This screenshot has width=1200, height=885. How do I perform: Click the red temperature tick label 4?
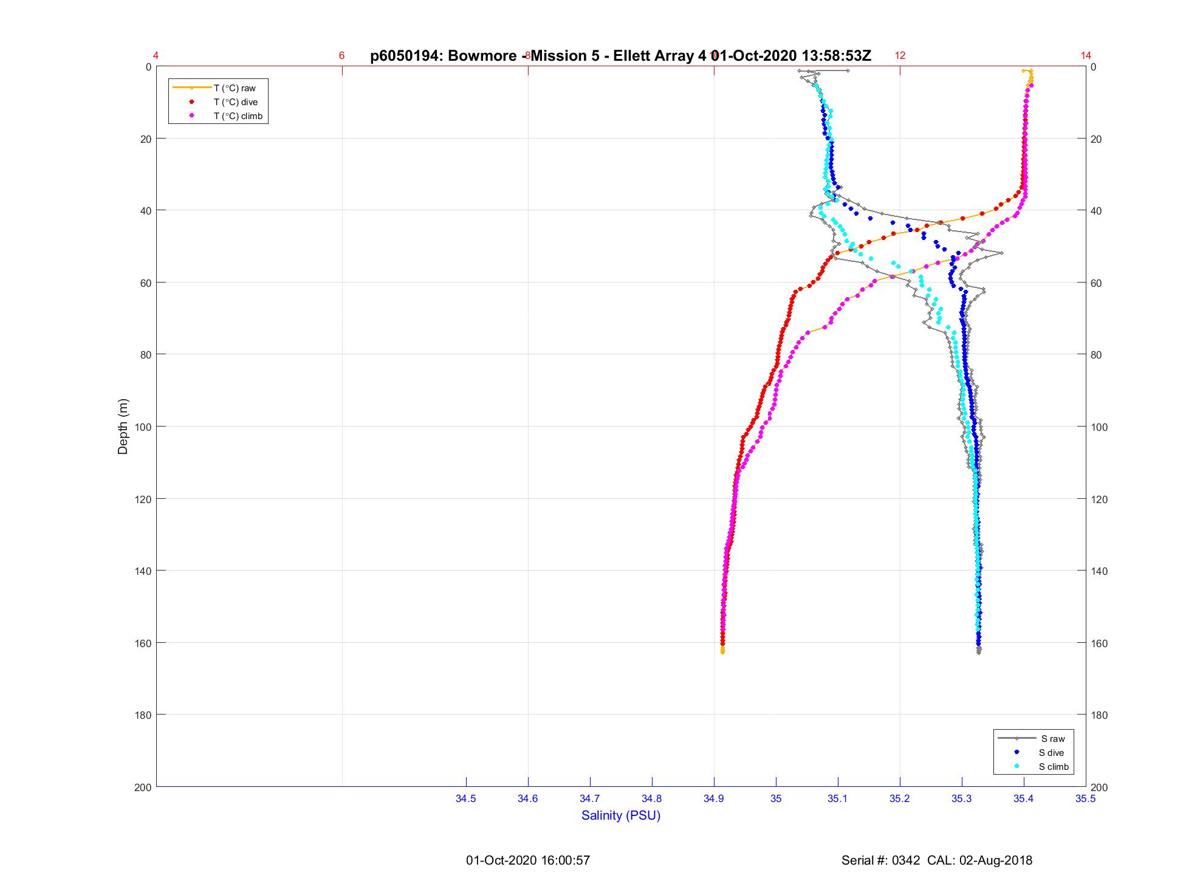point(156,56)
